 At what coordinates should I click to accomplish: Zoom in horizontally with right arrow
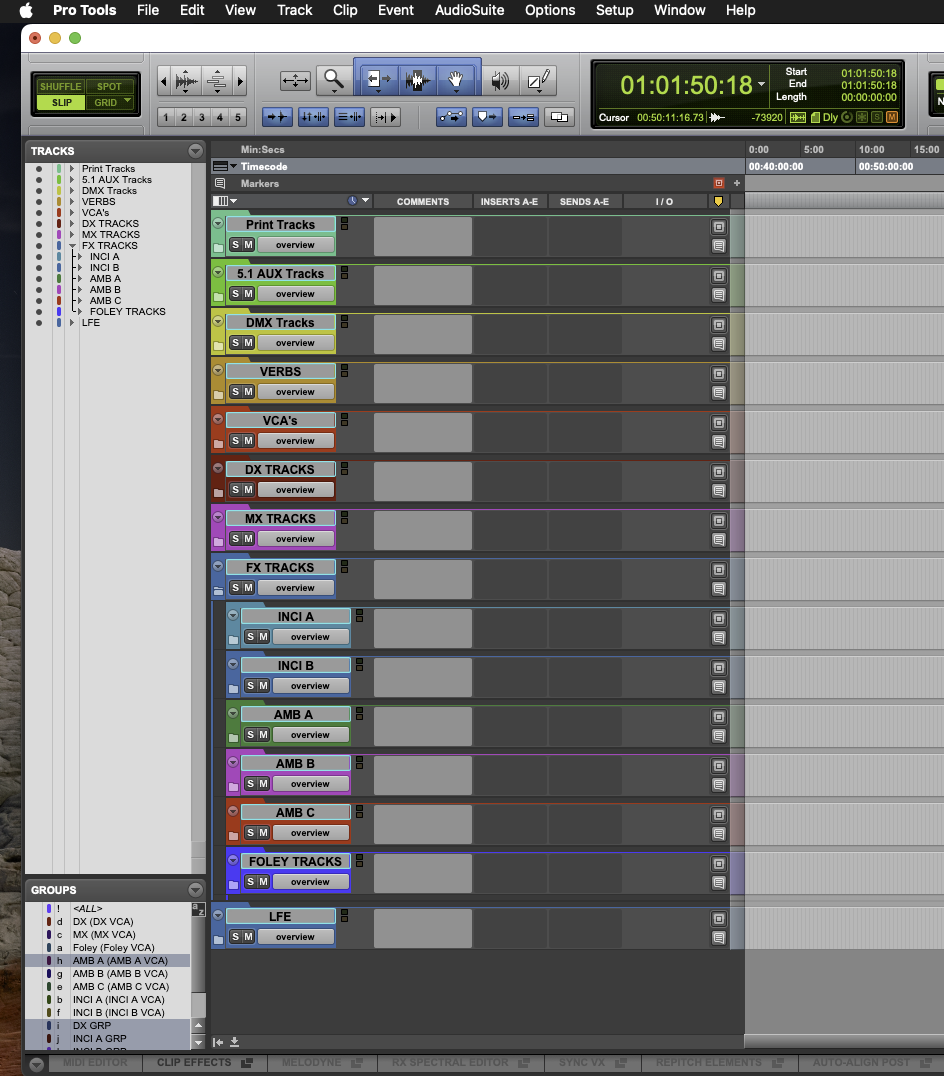(x=240, y=82)
